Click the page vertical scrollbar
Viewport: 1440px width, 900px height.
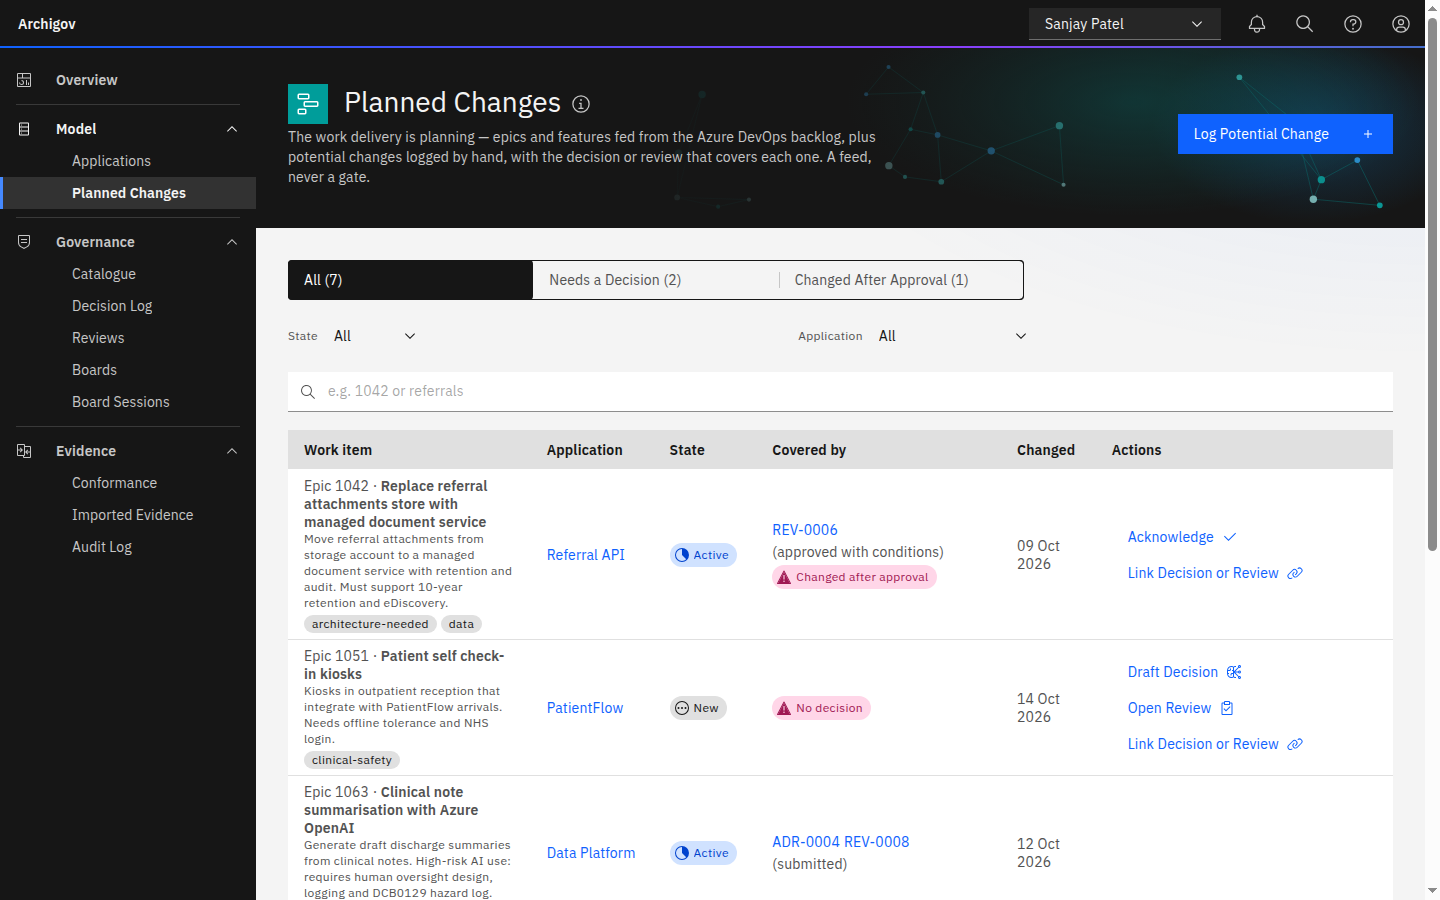tap(1432, 284)
